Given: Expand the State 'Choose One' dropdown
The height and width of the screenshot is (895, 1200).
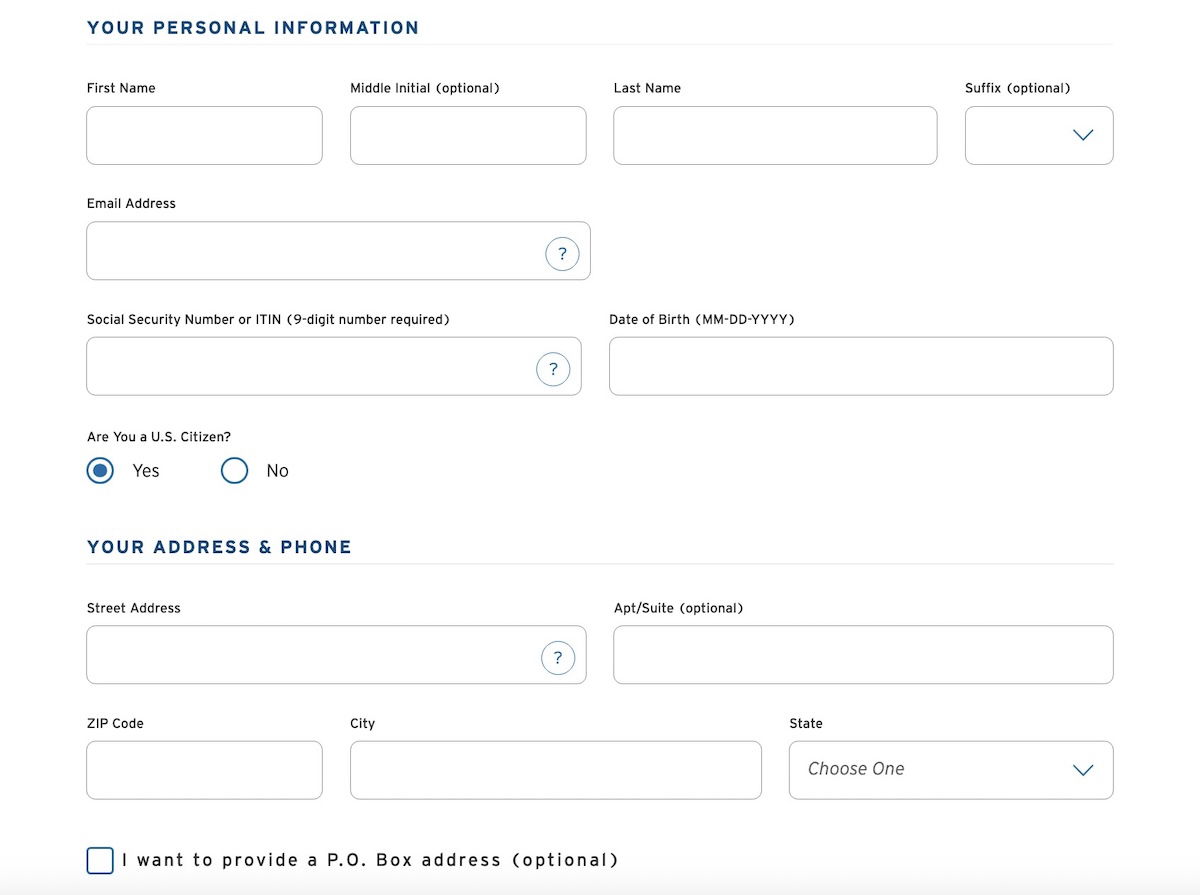Looking at the screenshot, I should coord(950,770).
